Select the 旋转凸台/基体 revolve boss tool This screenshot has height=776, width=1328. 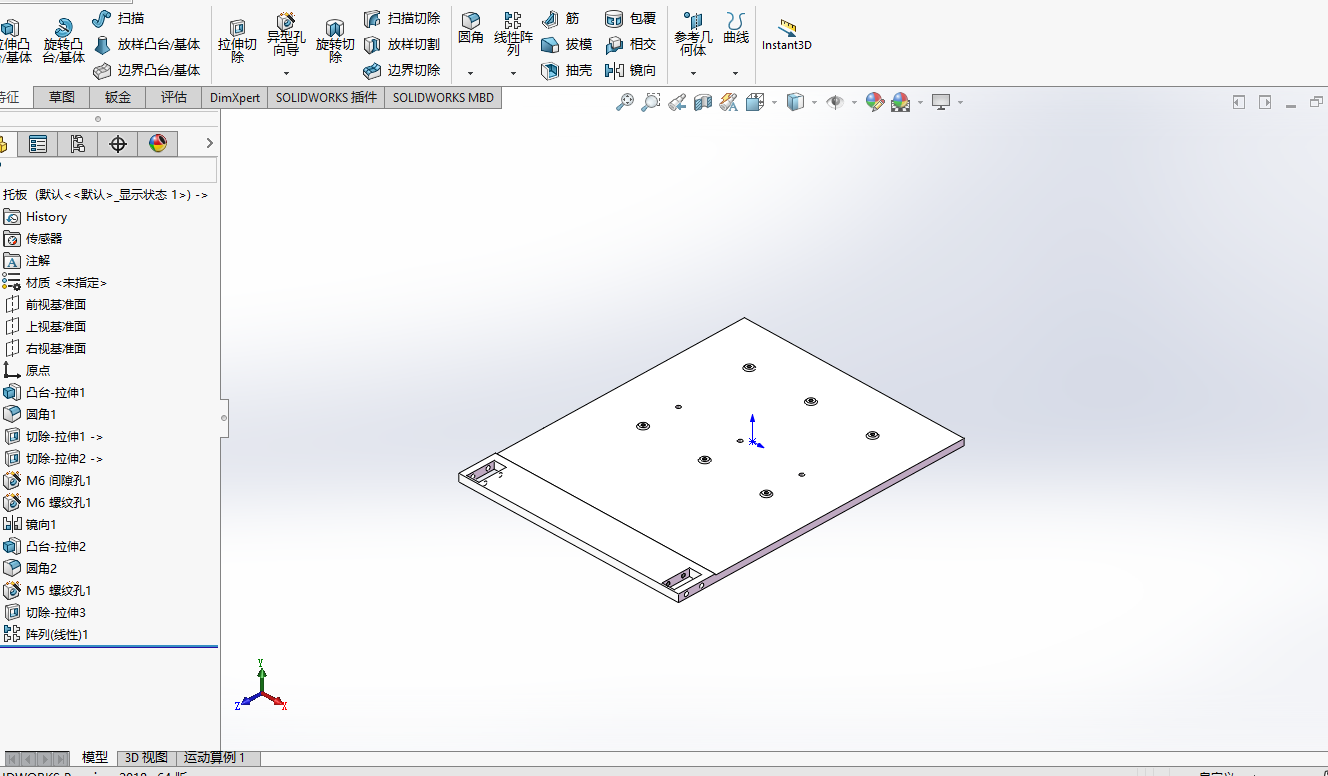pyautogui.click(x=63, y=40)
